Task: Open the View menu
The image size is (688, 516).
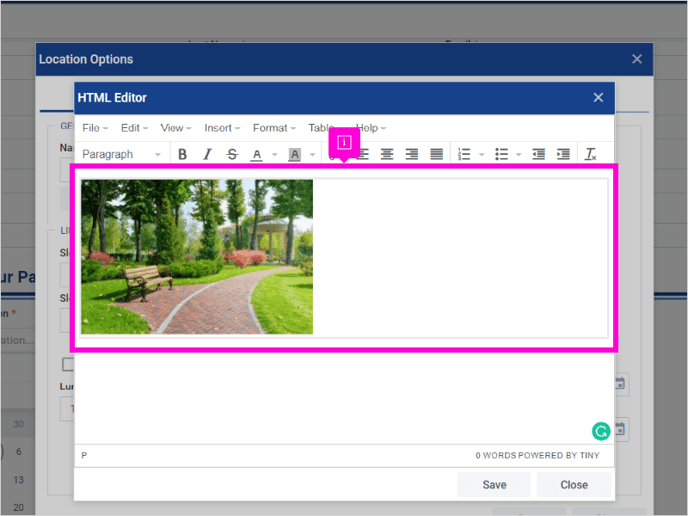Action: (176, 128)
